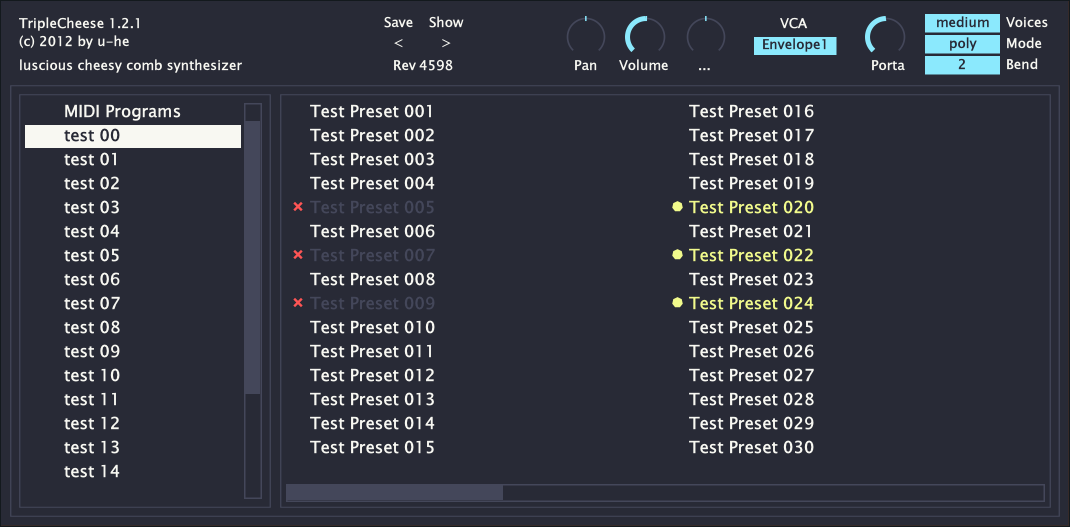Click the yellow dot beside Test Preset 022
The height and width of the screenshot is (527, 1070).
pos(677,255)
